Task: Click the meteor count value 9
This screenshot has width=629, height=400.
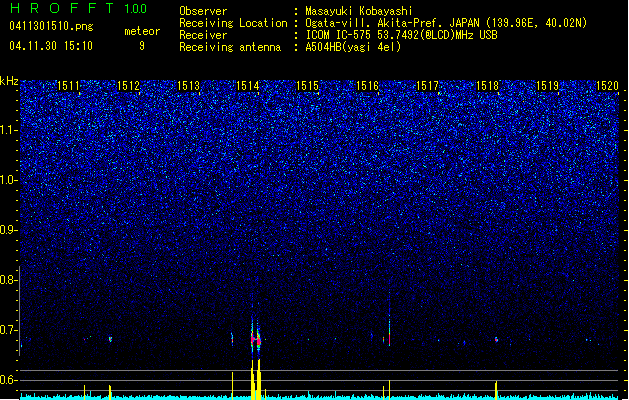Action: [142, 46]
